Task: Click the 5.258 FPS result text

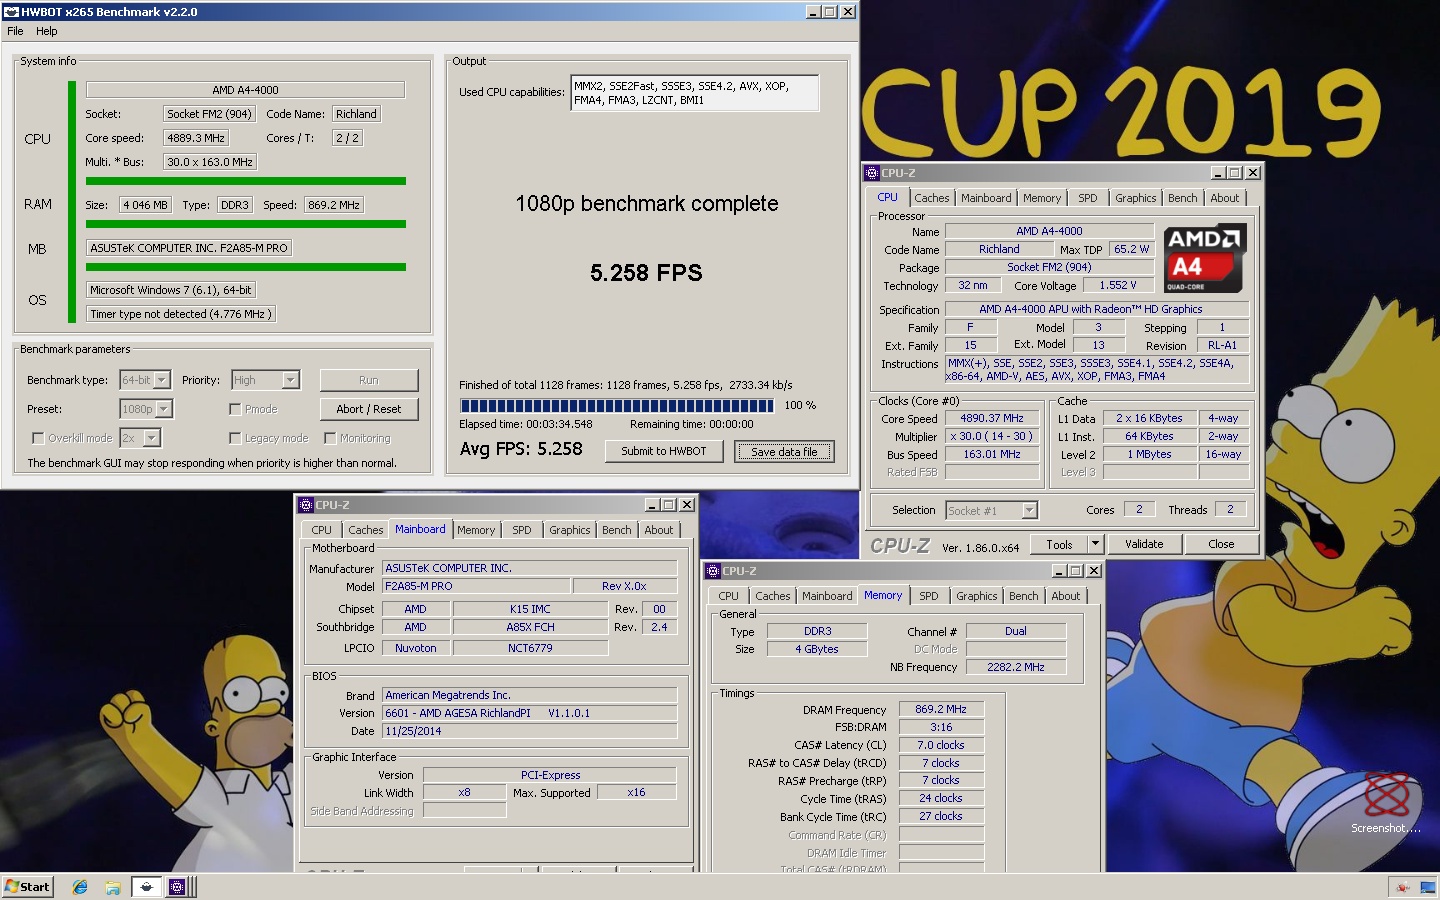Action: point(646,273)
